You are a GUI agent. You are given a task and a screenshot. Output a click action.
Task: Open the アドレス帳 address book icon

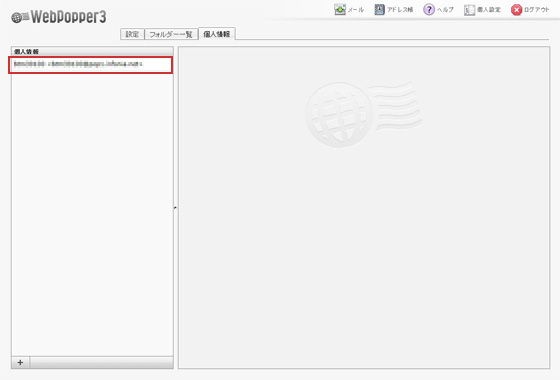(379, 10)
